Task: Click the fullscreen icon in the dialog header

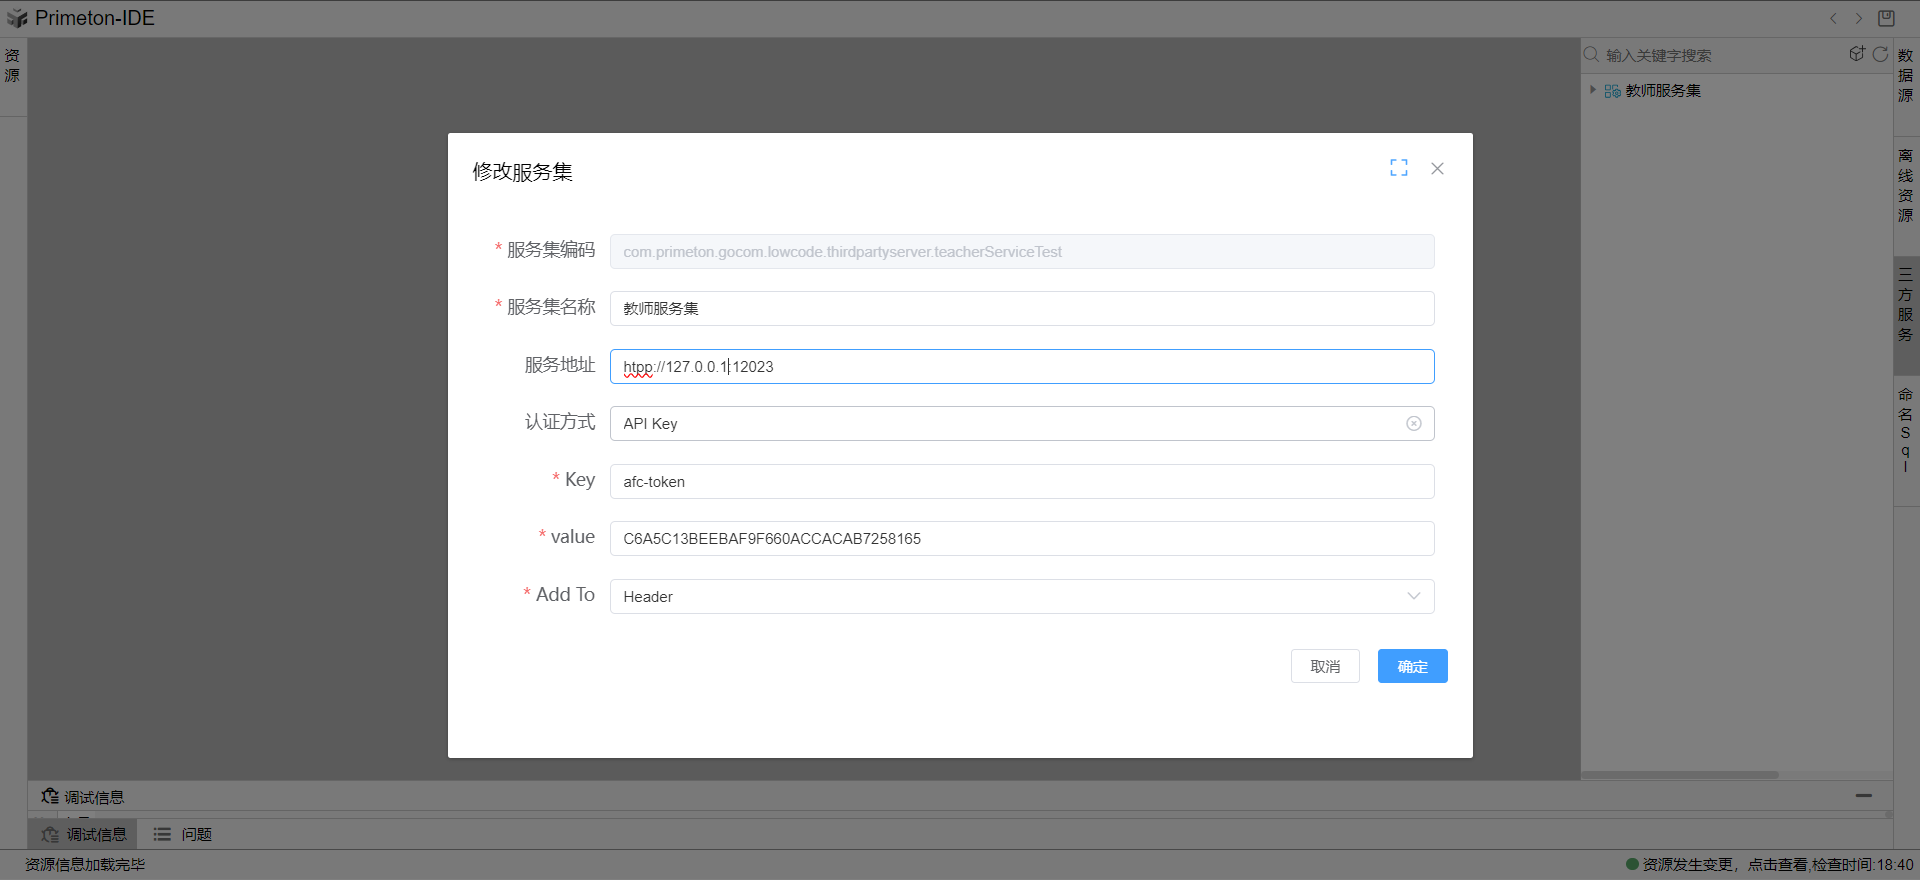Action: [x=1398, y=168]
